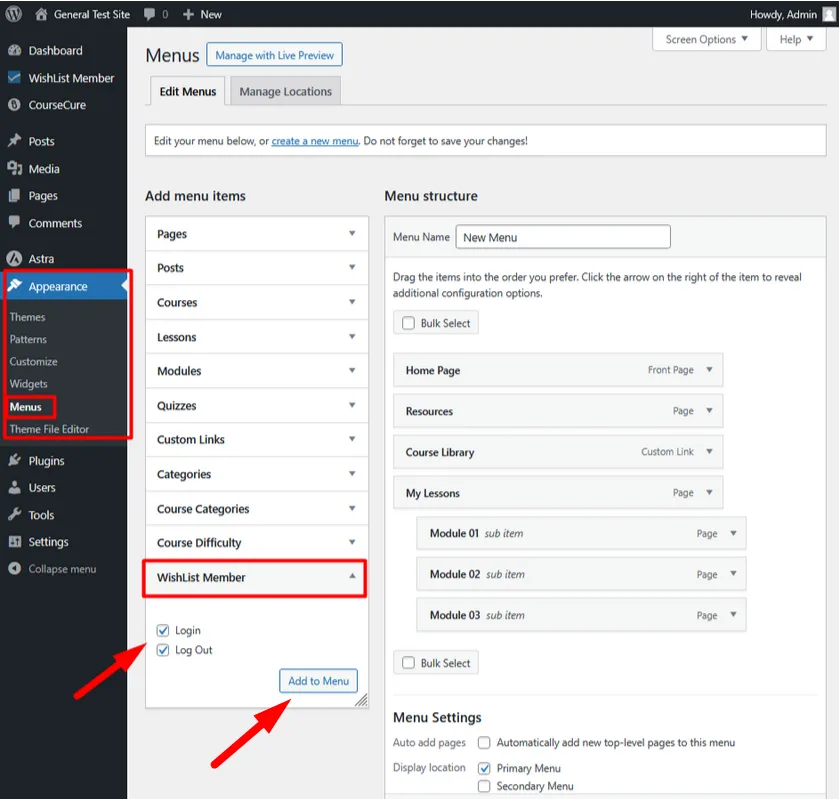Open Screen Options dropdown
839x799 pixels.
(706, 38)
